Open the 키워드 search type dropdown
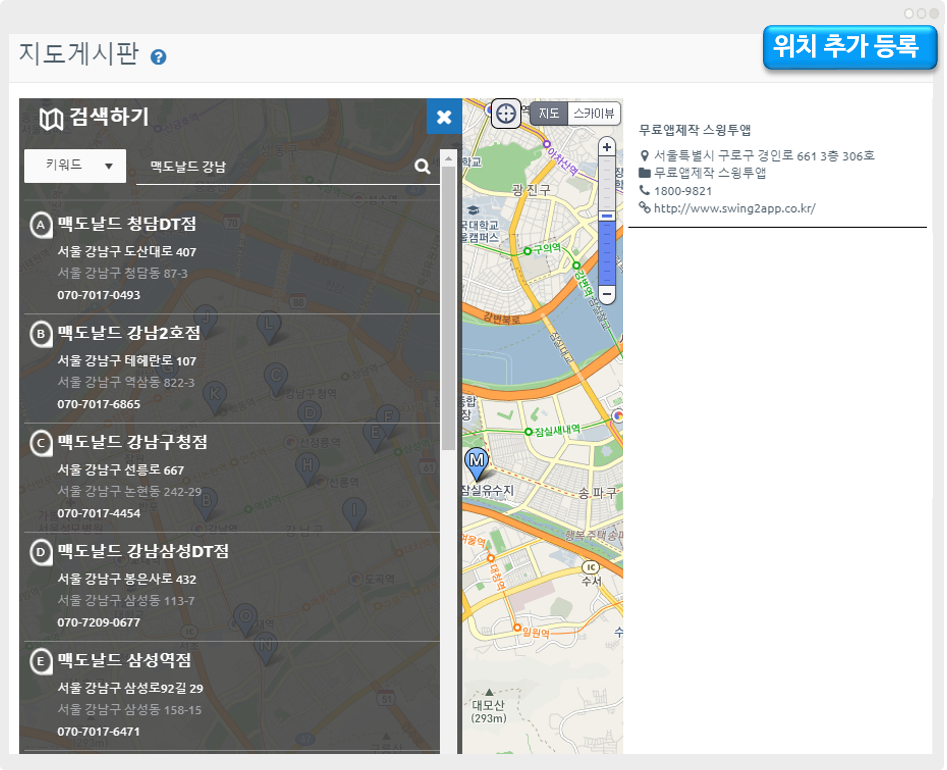 75,166
